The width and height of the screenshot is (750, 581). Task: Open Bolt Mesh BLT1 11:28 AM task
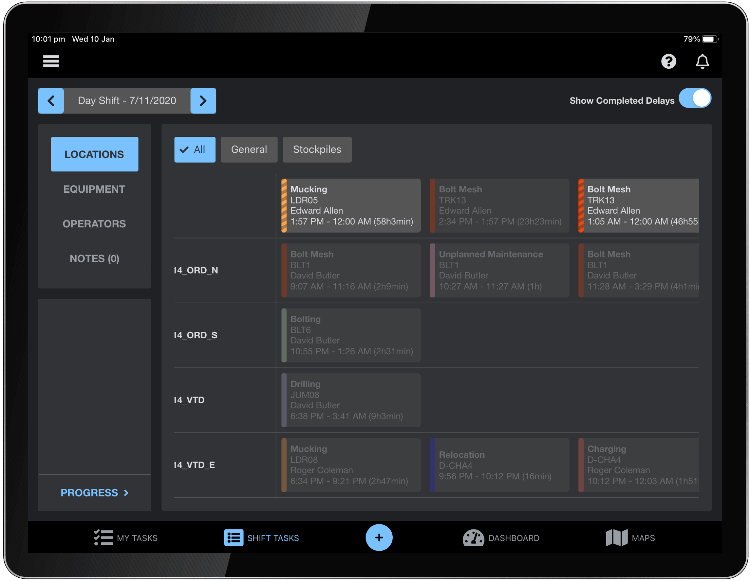point(639,271)
